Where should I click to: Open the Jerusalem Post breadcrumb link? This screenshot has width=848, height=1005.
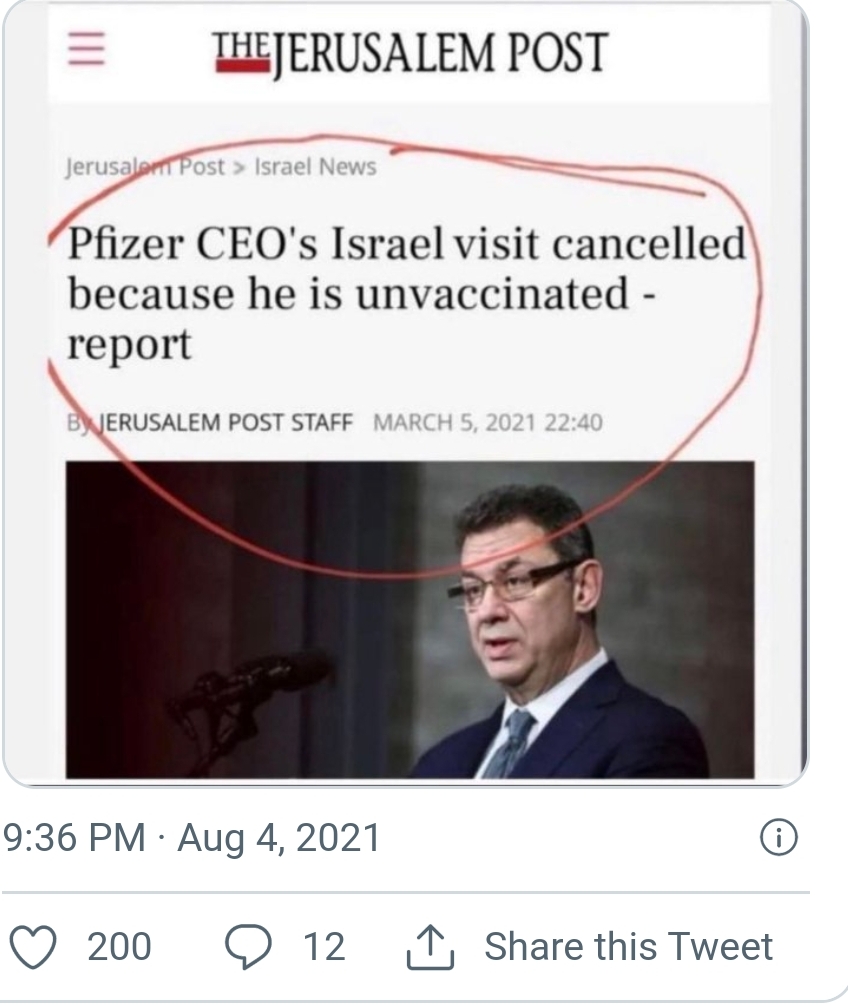(145, 167)
